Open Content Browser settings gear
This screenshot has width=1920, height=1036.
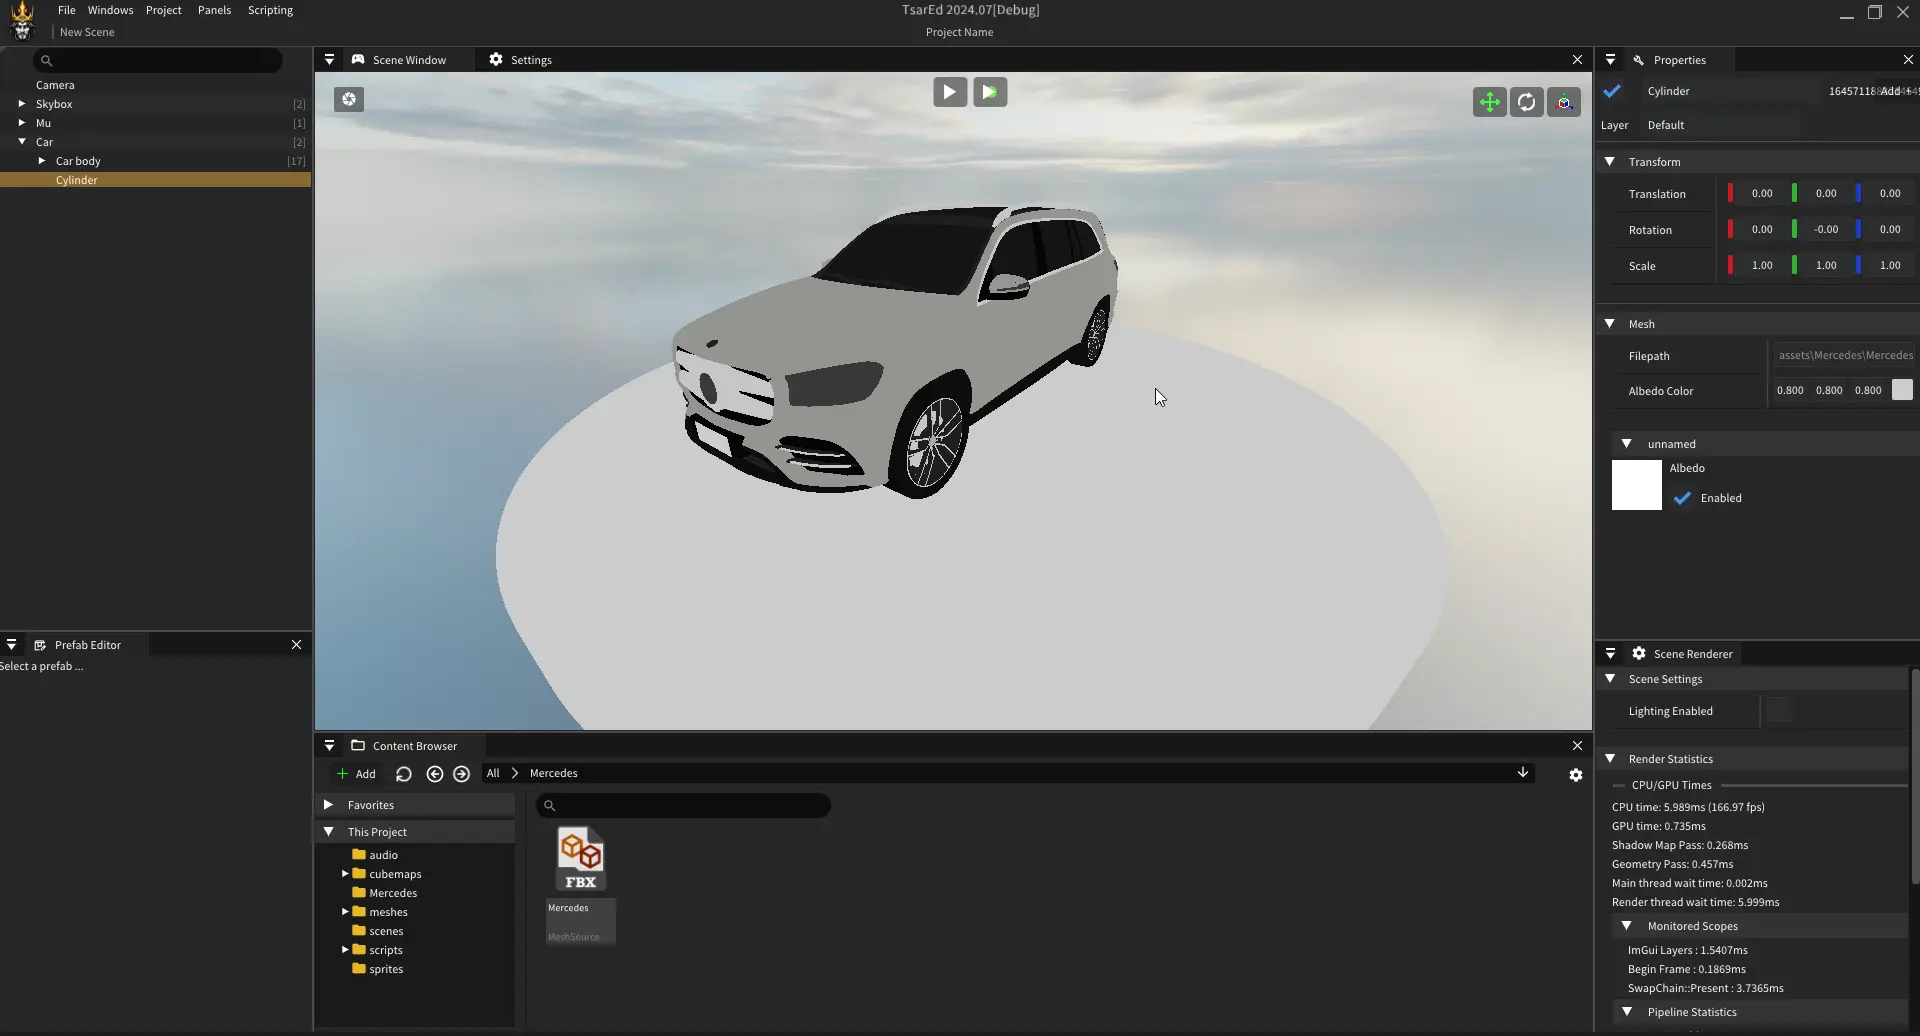click(1576, 775)
